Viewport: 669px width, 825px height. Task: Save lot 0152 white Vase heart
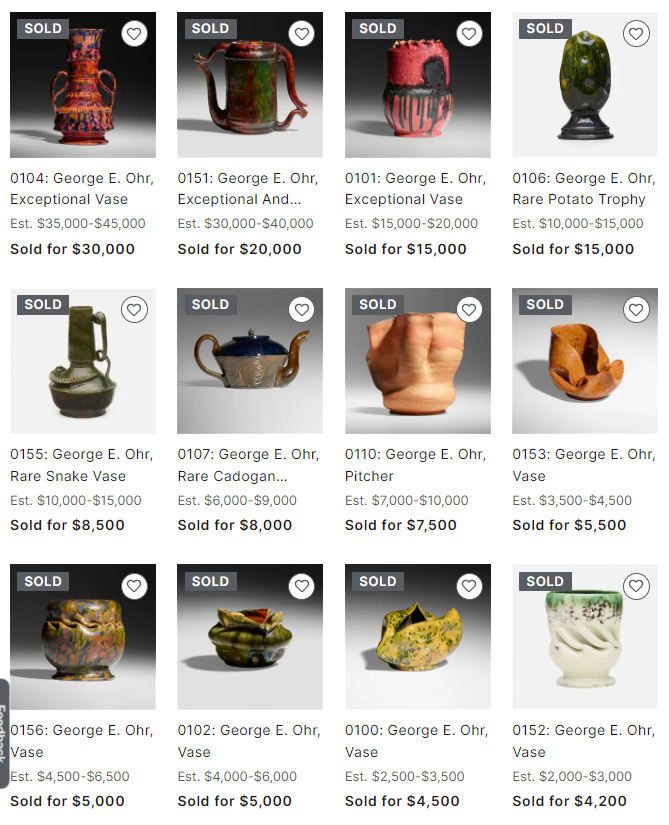(x=636, y=586)
